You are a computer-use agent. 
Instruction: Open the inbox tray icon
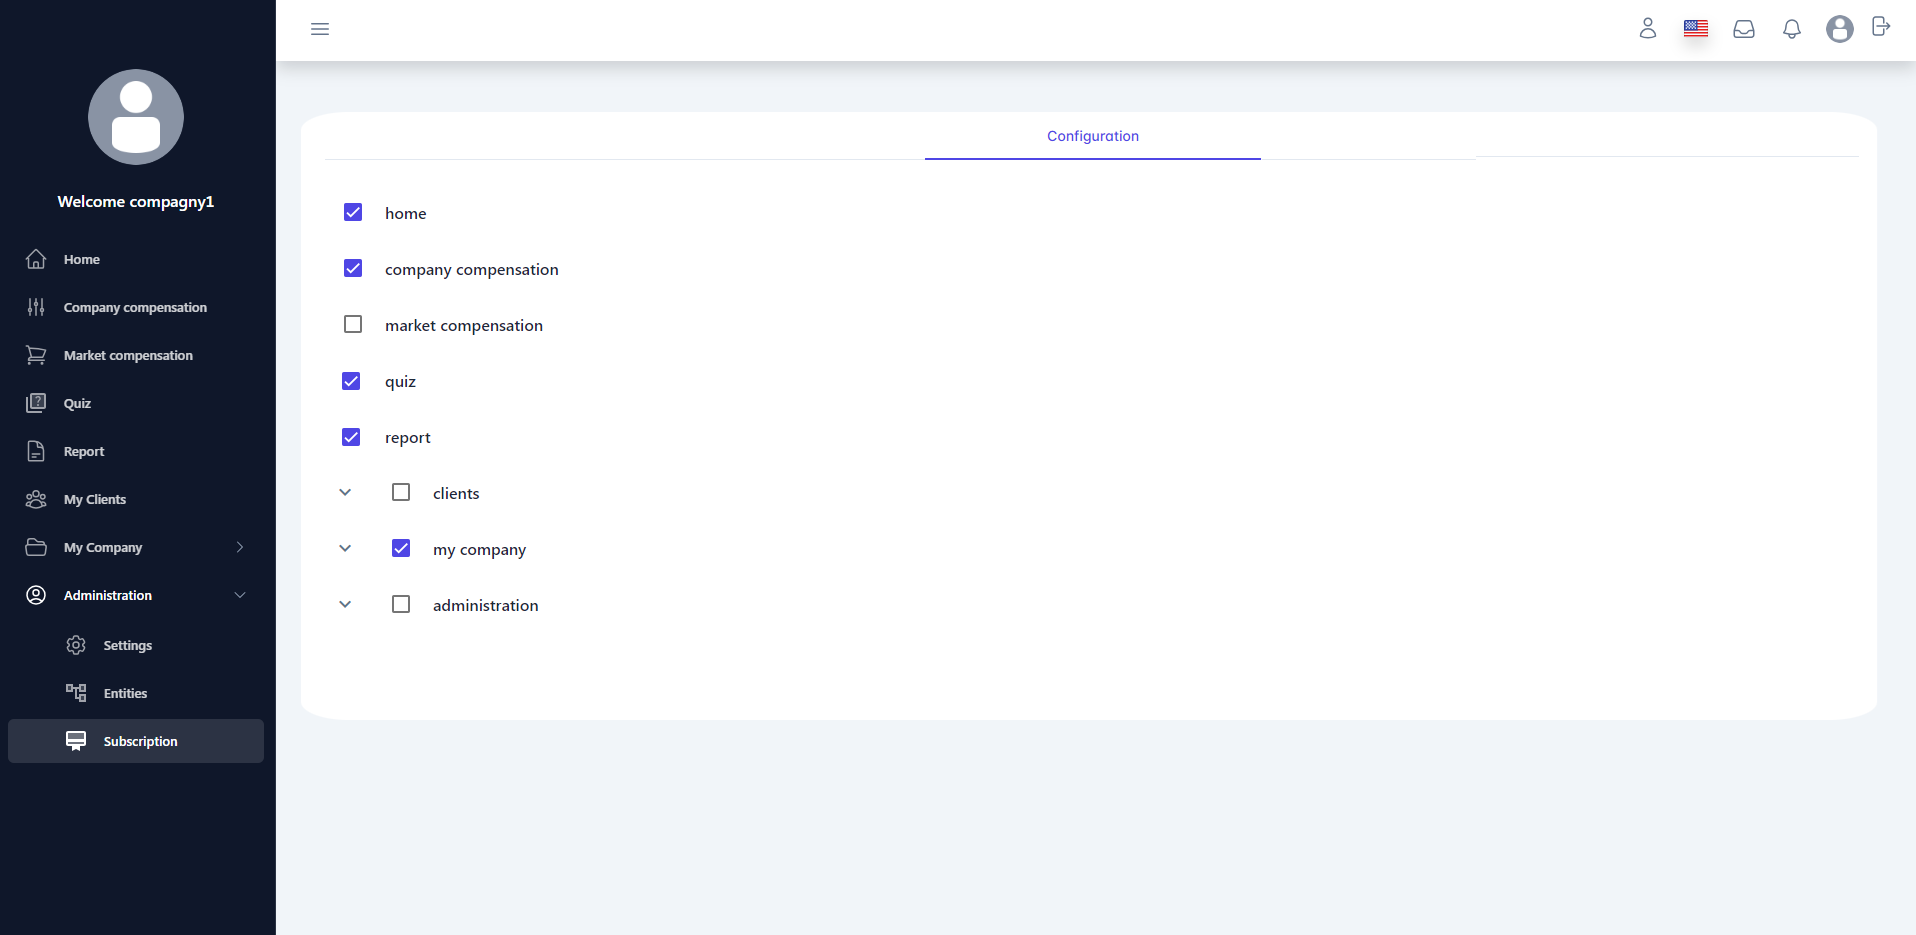point(1743,29)
